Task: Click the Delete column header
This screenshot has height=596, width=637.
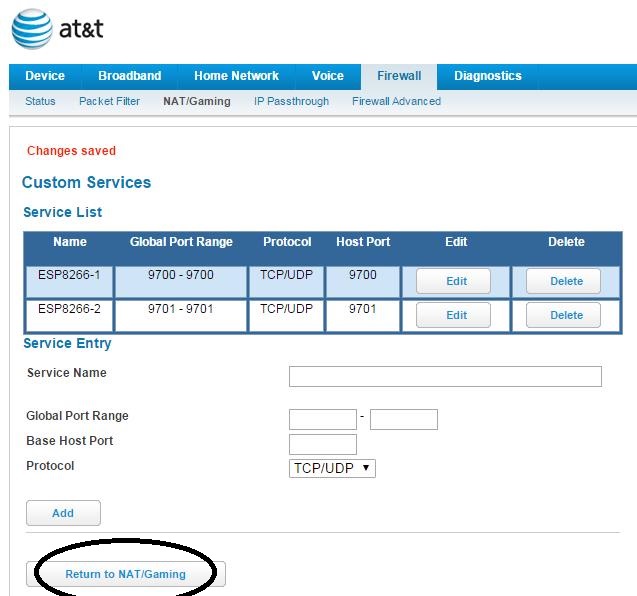Action: [x=566, y=242]
